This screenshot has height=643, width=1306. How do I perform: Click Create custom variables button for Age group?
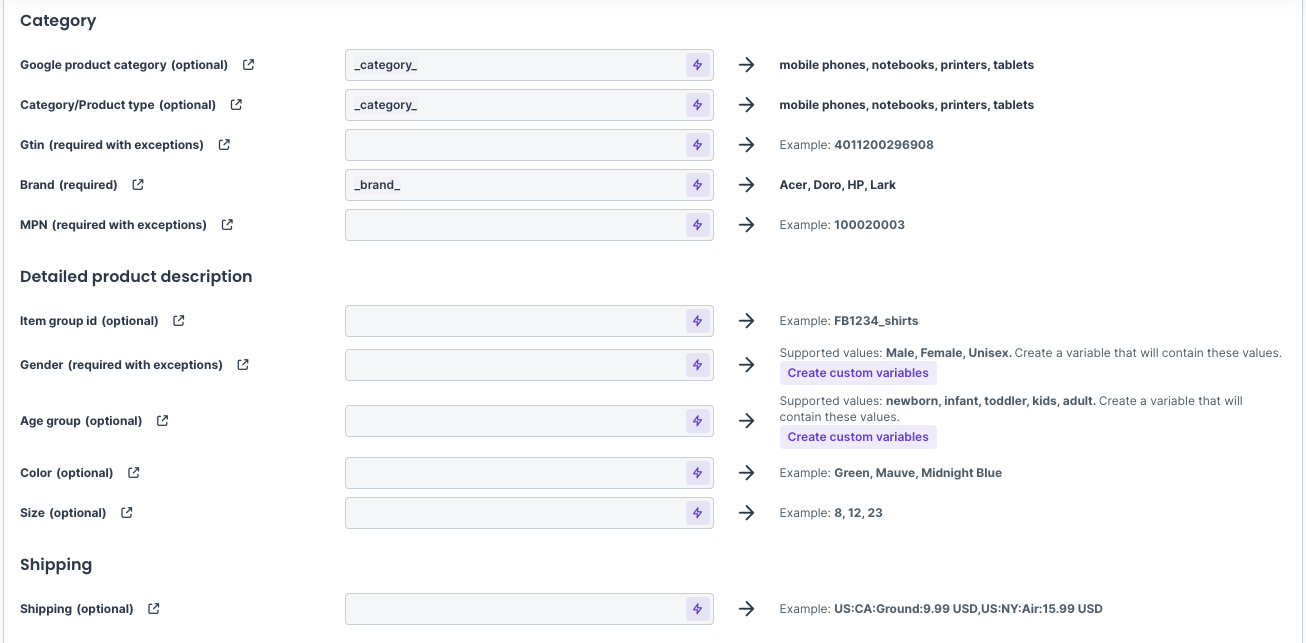tap(858, 437)
